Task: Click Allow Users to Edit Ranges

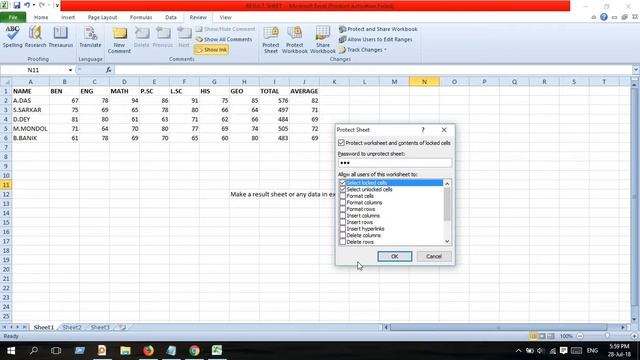Action: coord(376,40)
